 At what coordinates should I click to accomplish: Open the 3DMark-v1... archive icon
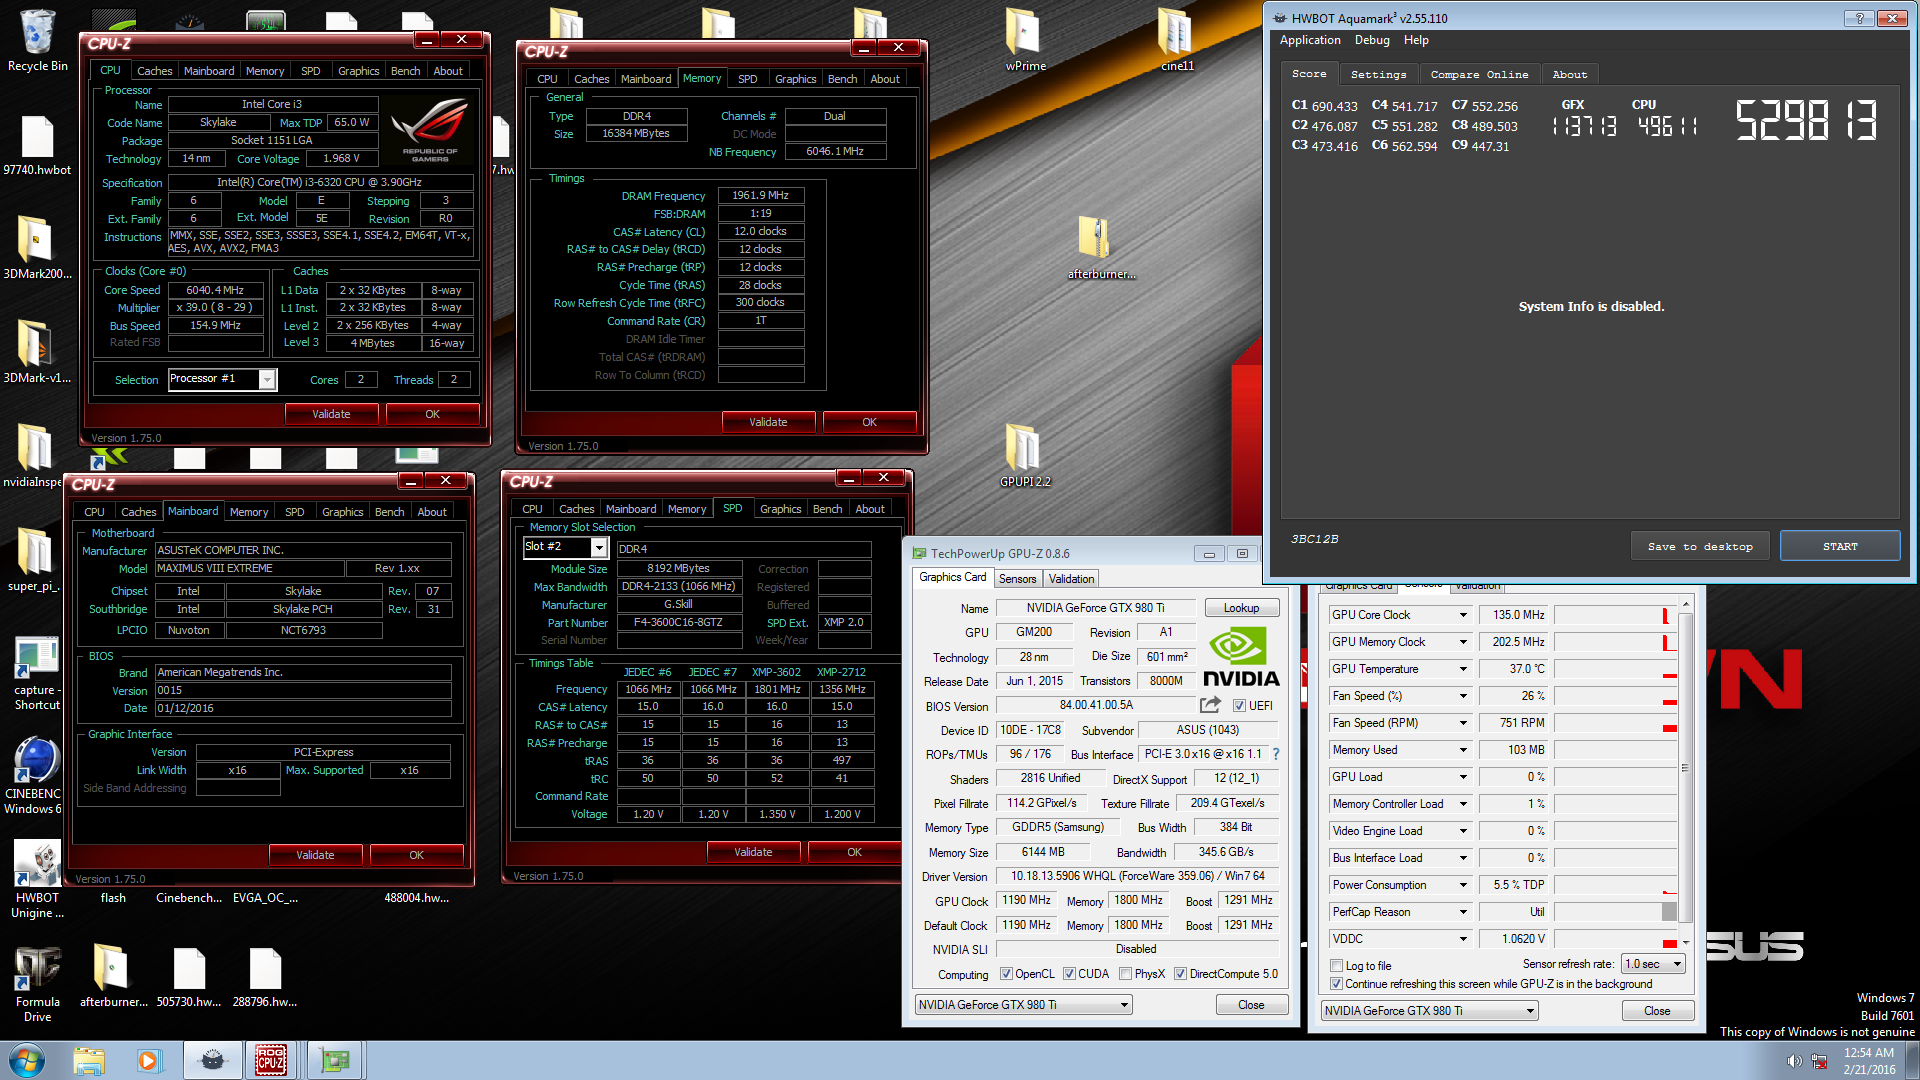point(37,352)
